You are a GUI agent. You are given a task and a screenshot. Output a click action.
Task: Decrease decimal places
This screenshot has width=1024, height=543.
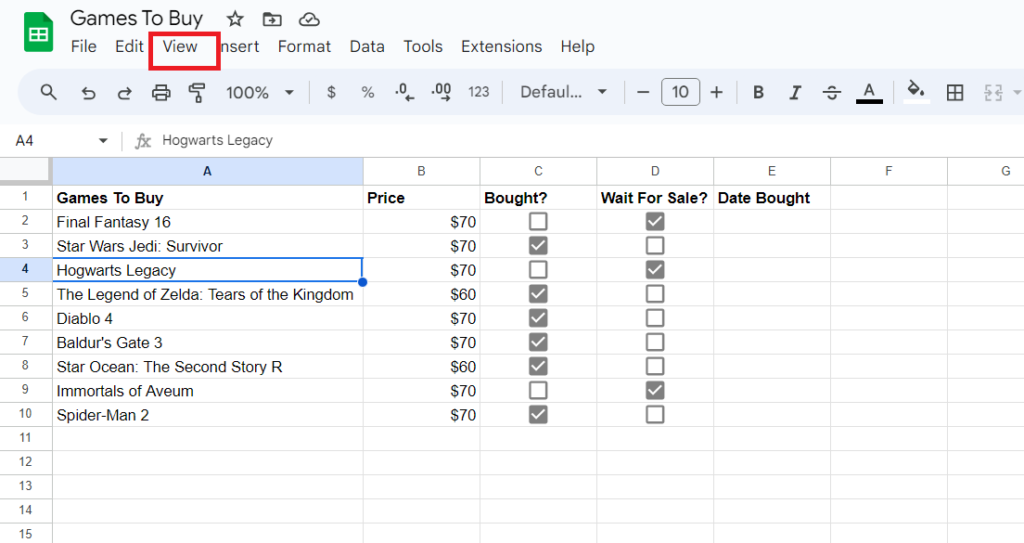[404, 92]
